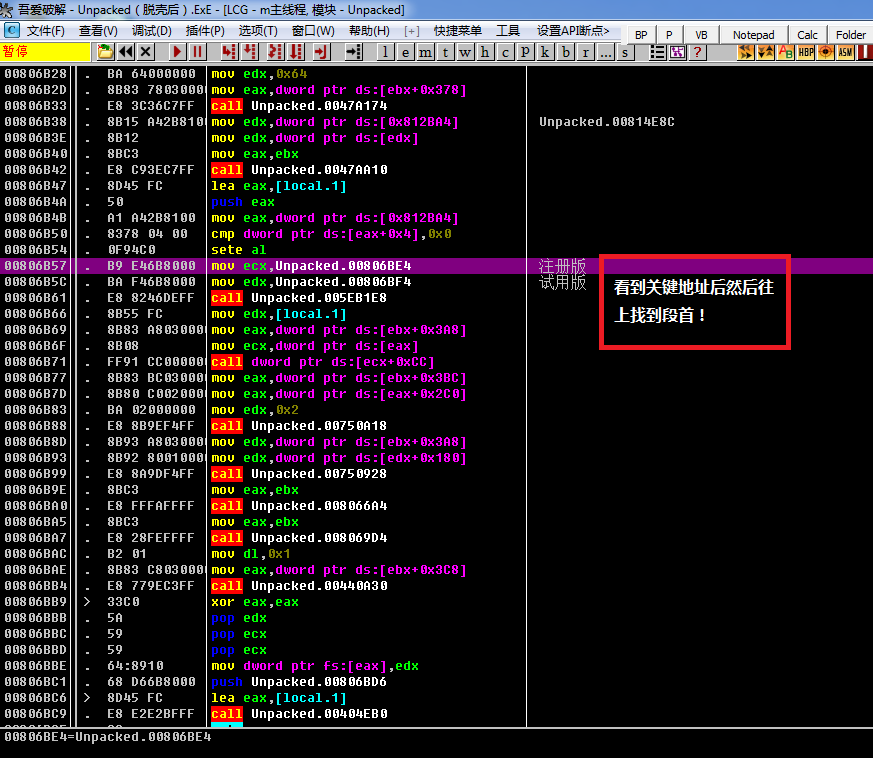Pause execution with the pause icon
Image resolution: width=873 pixels, height=758 pixels.
pos(197,52)
